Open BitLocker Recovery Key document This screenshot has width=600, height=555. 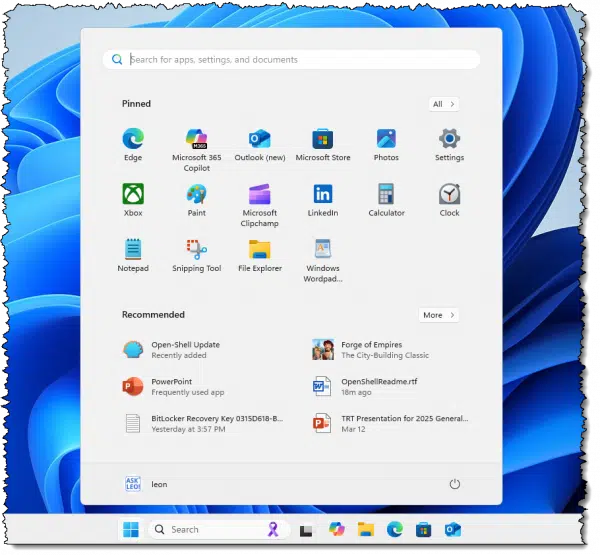click(203, 423)
